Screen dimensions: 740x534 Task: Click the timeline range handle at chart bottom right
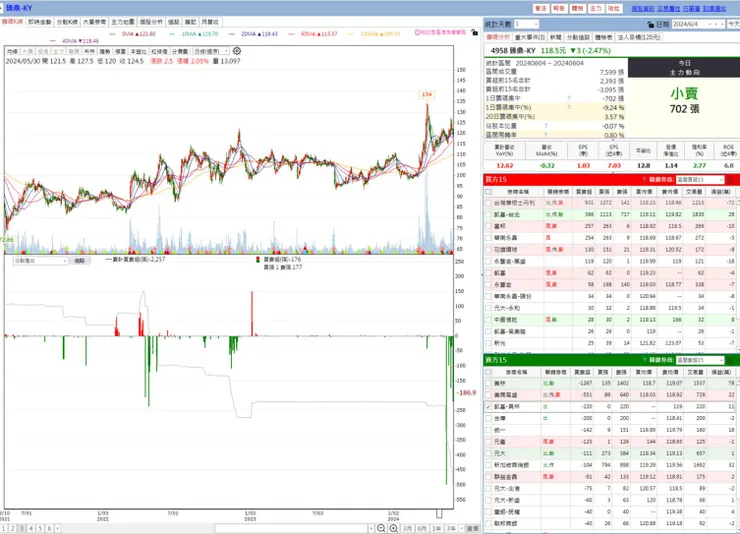pos(439,513)
